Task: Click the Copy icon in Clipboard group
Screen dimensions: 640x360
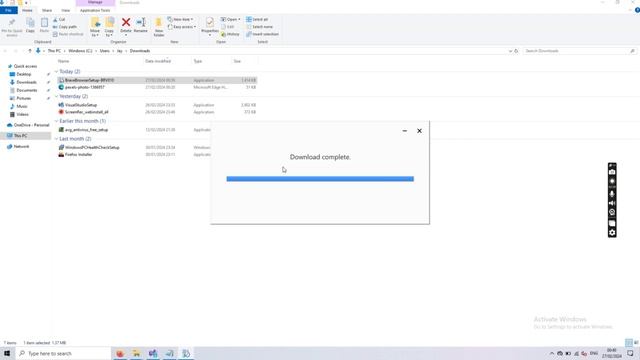Action: [x=30, y=22]
